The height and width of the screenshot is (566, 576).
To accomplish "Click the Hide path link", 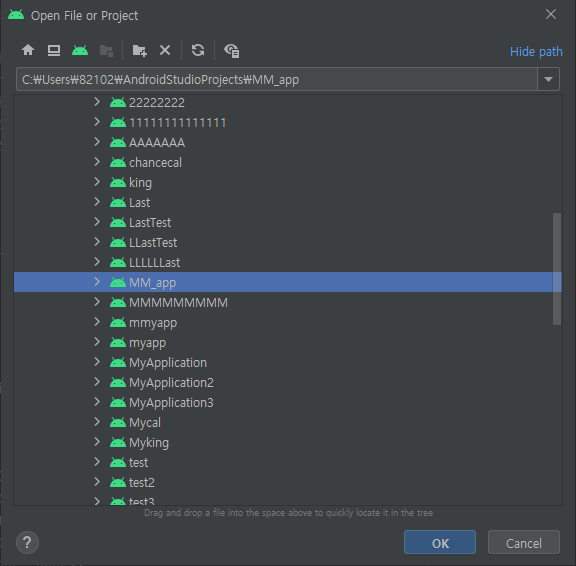I will 536,51.
